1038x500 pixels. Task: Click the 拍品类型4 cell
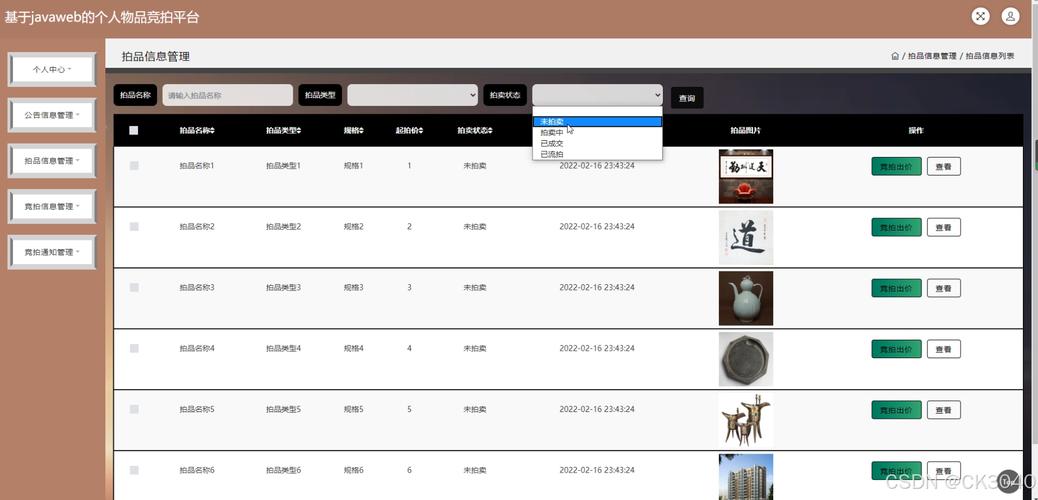[x=283, y=348]
